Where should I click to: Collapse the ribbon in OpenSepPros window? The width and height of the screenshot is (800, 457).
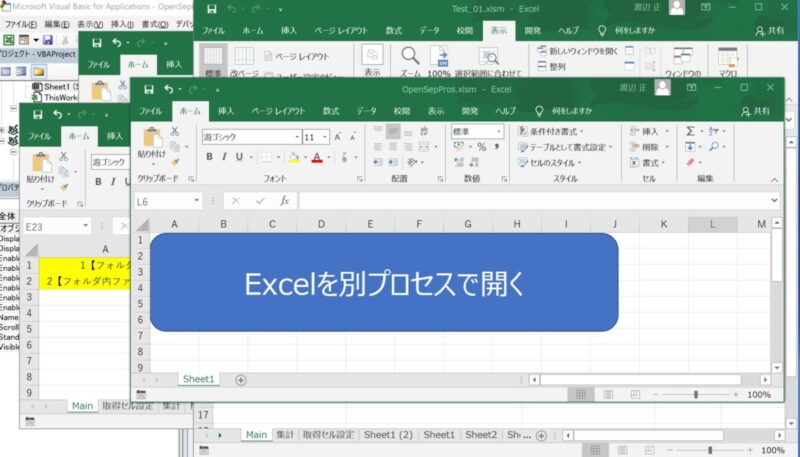click(774, 180)
